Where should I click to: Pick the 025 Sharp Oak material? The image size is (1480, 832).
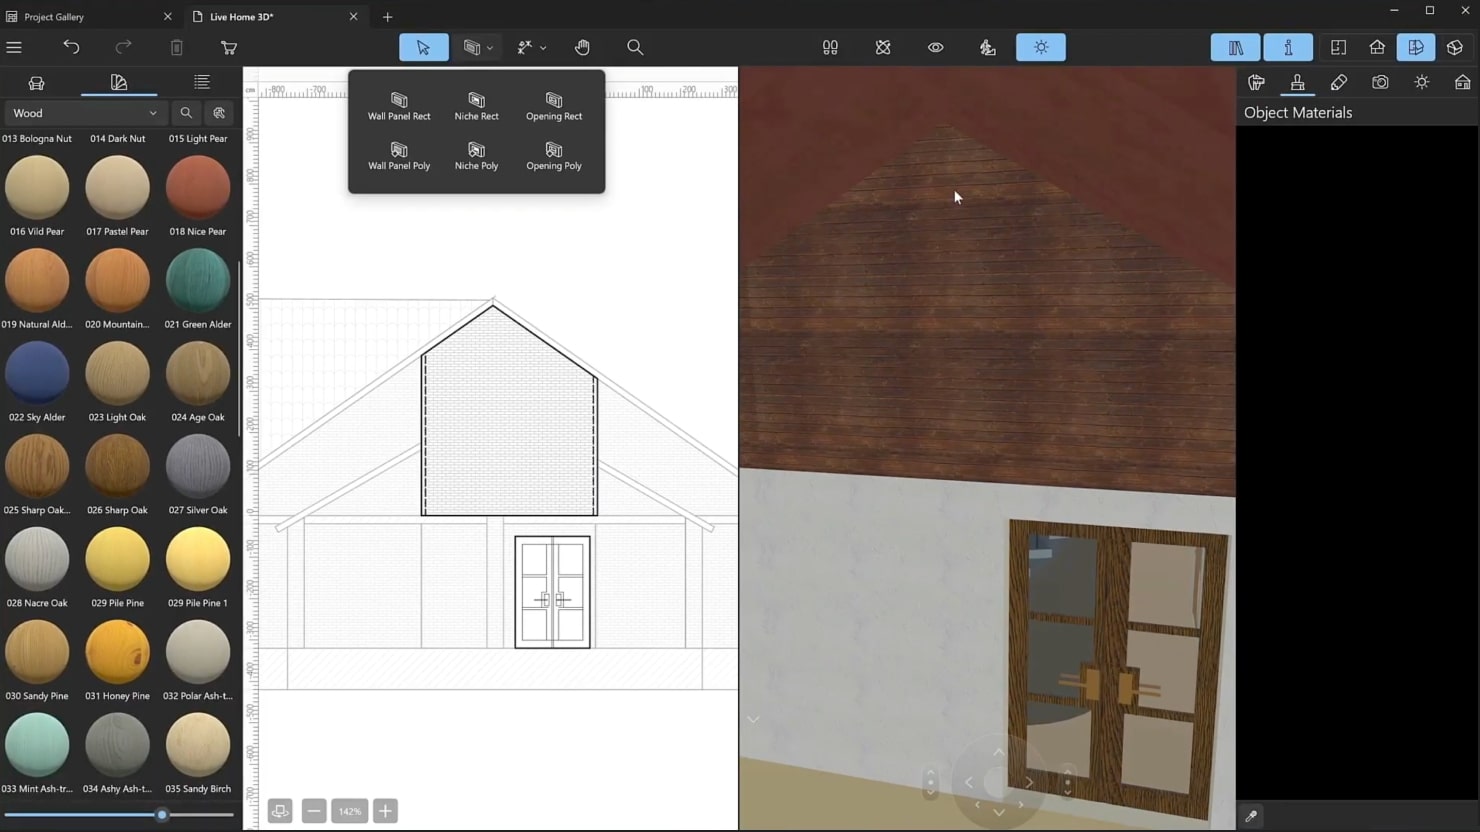coord(37,467)
